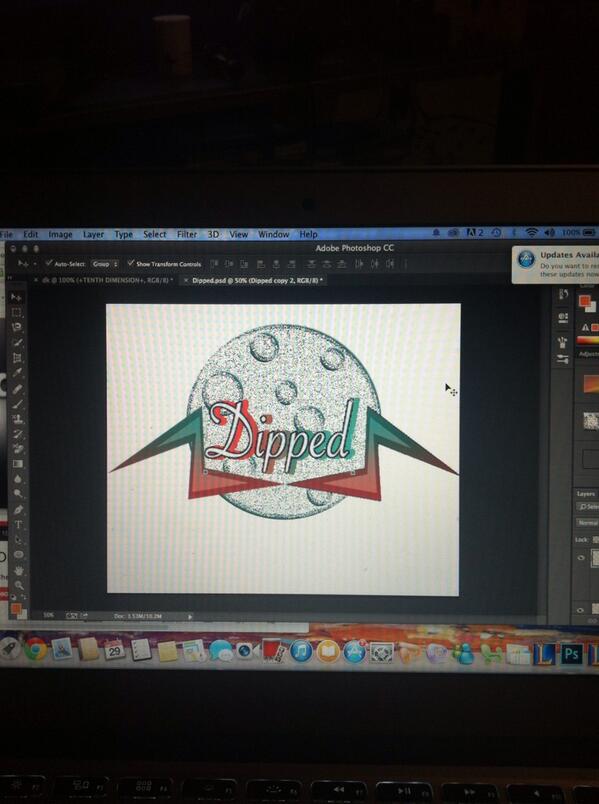This screenshot has width=599, height=804.
Task: Open iTunes from the Dock
Action: pyautogui.click(x=301, y=651)
